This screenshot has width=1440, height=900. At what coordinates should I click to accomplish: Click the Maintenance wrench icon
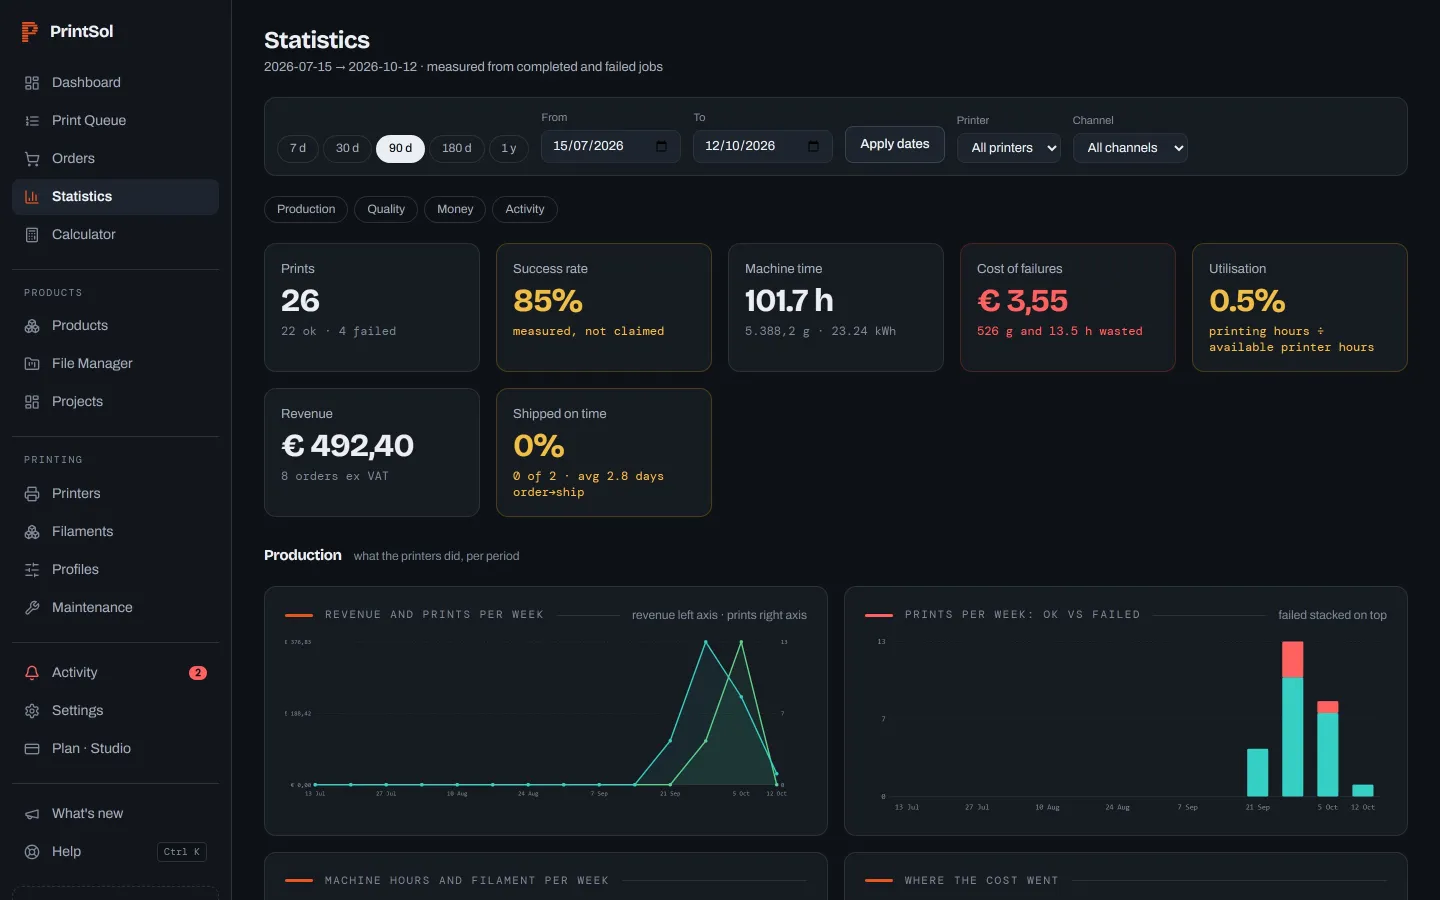pos(32,608)
